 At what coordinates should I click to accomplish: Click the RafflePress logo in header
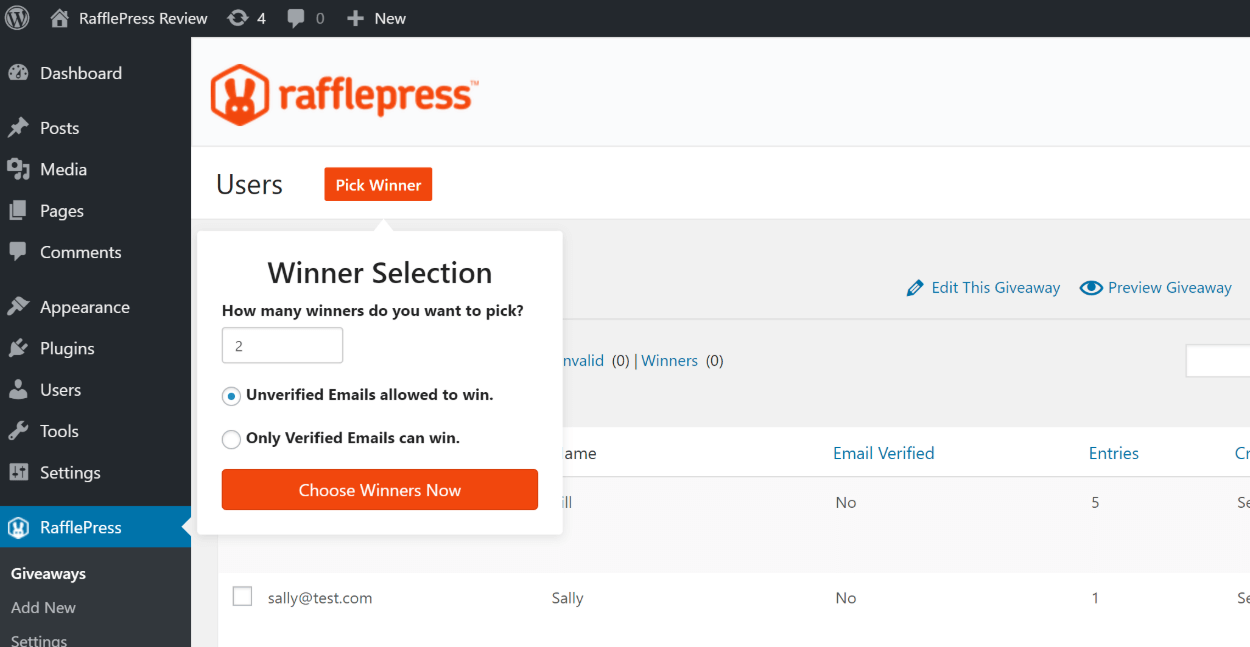point(344,95)
